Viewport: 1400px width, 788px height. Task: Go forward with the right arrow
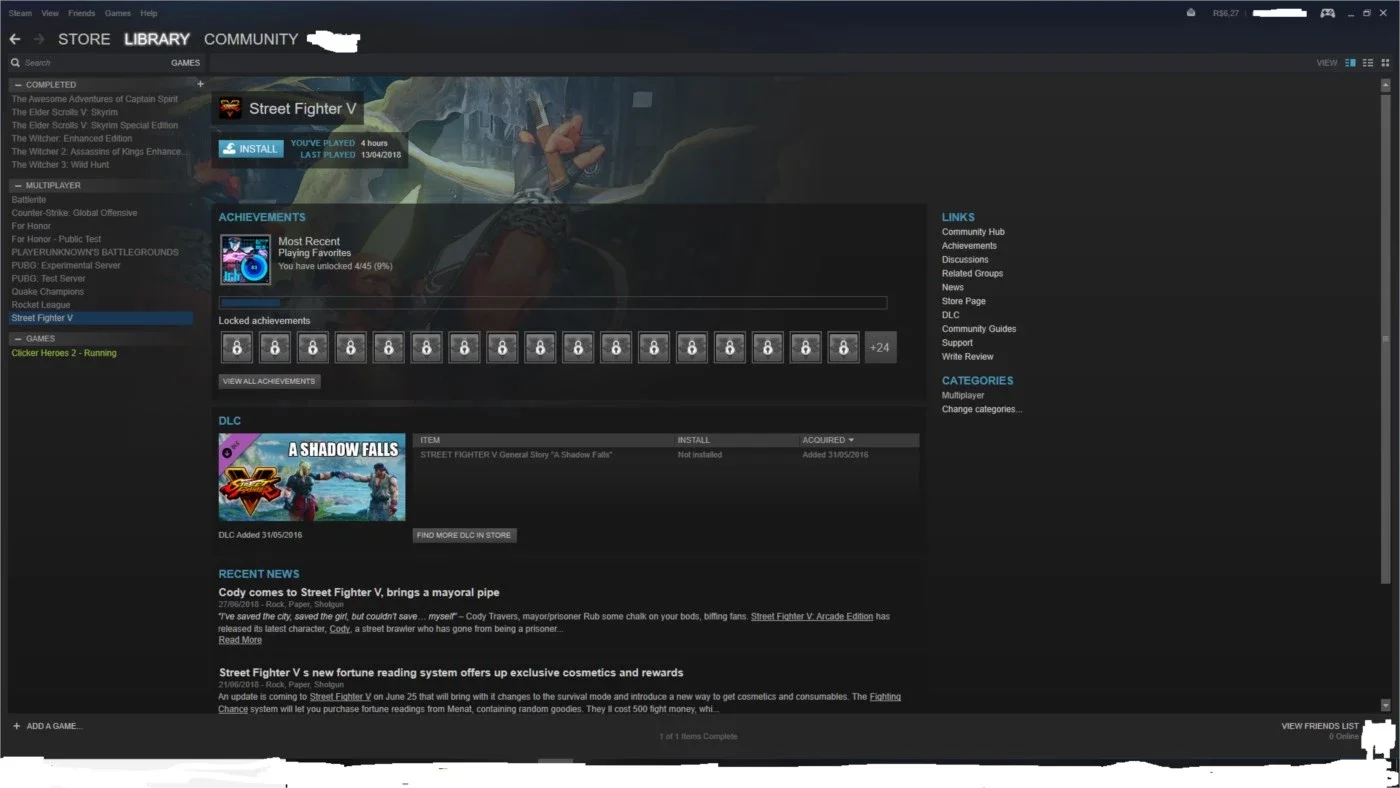pyautogui.click(x=39, y=39)
